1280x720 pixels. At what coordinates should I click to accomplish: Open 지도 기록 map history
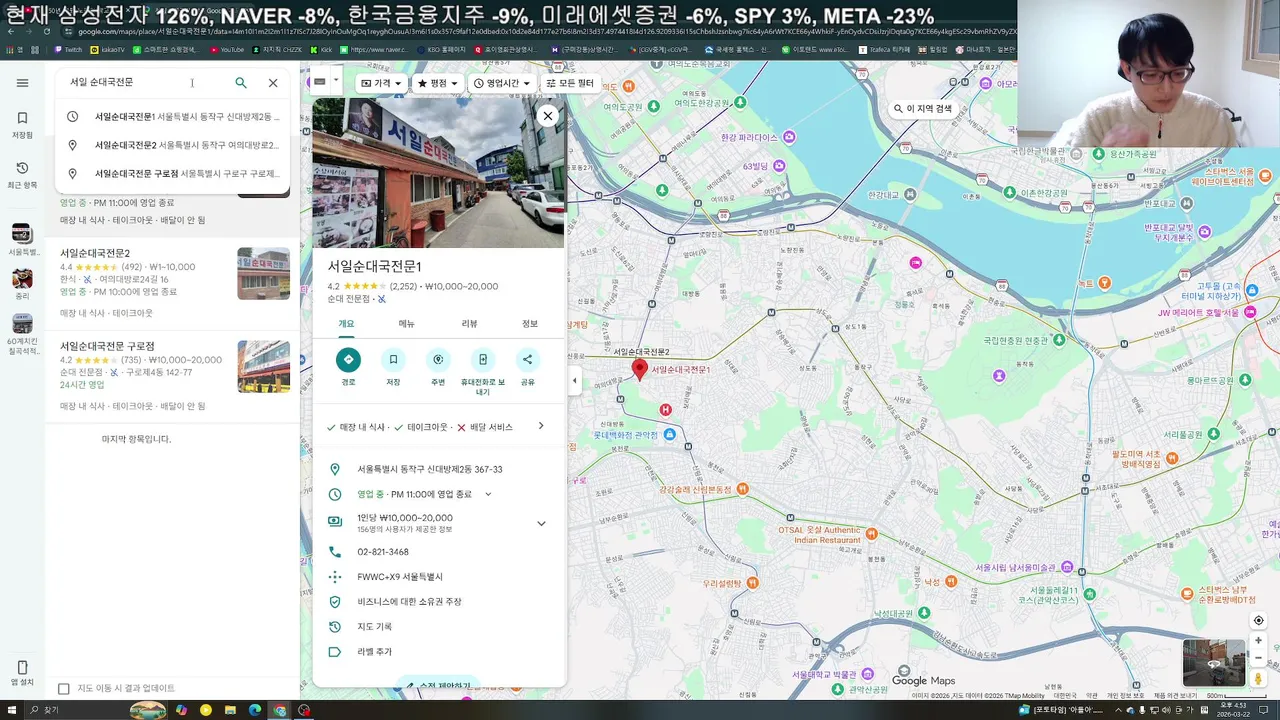coord(374,627)
